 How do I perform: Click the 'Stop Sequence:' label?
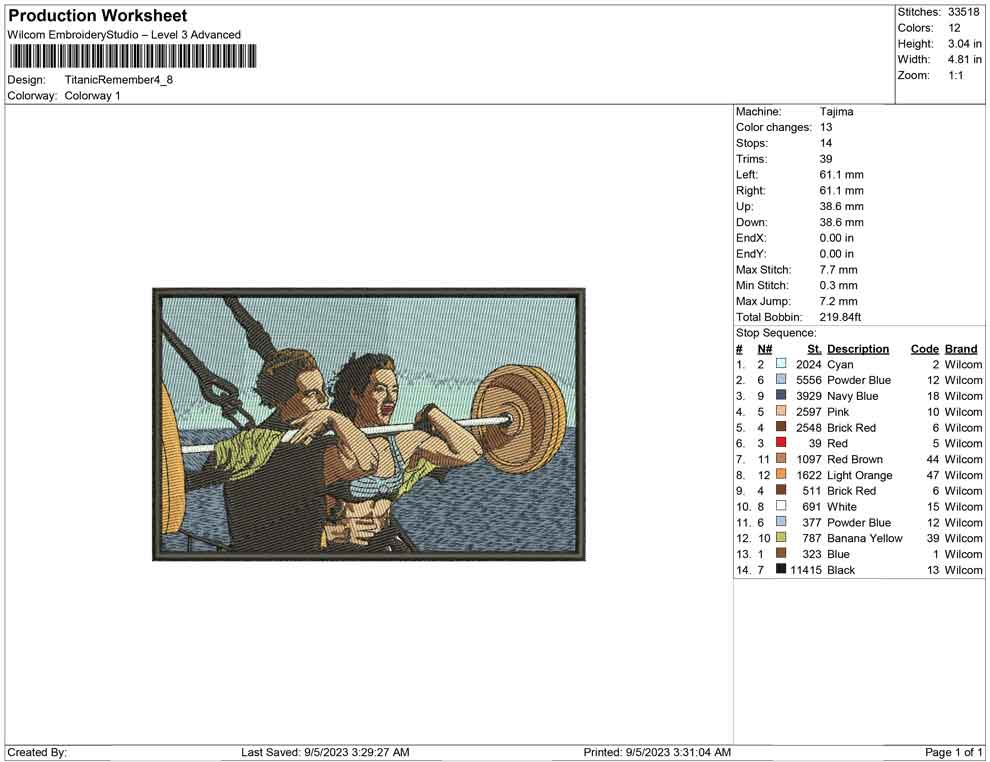[x=776, y=333]
